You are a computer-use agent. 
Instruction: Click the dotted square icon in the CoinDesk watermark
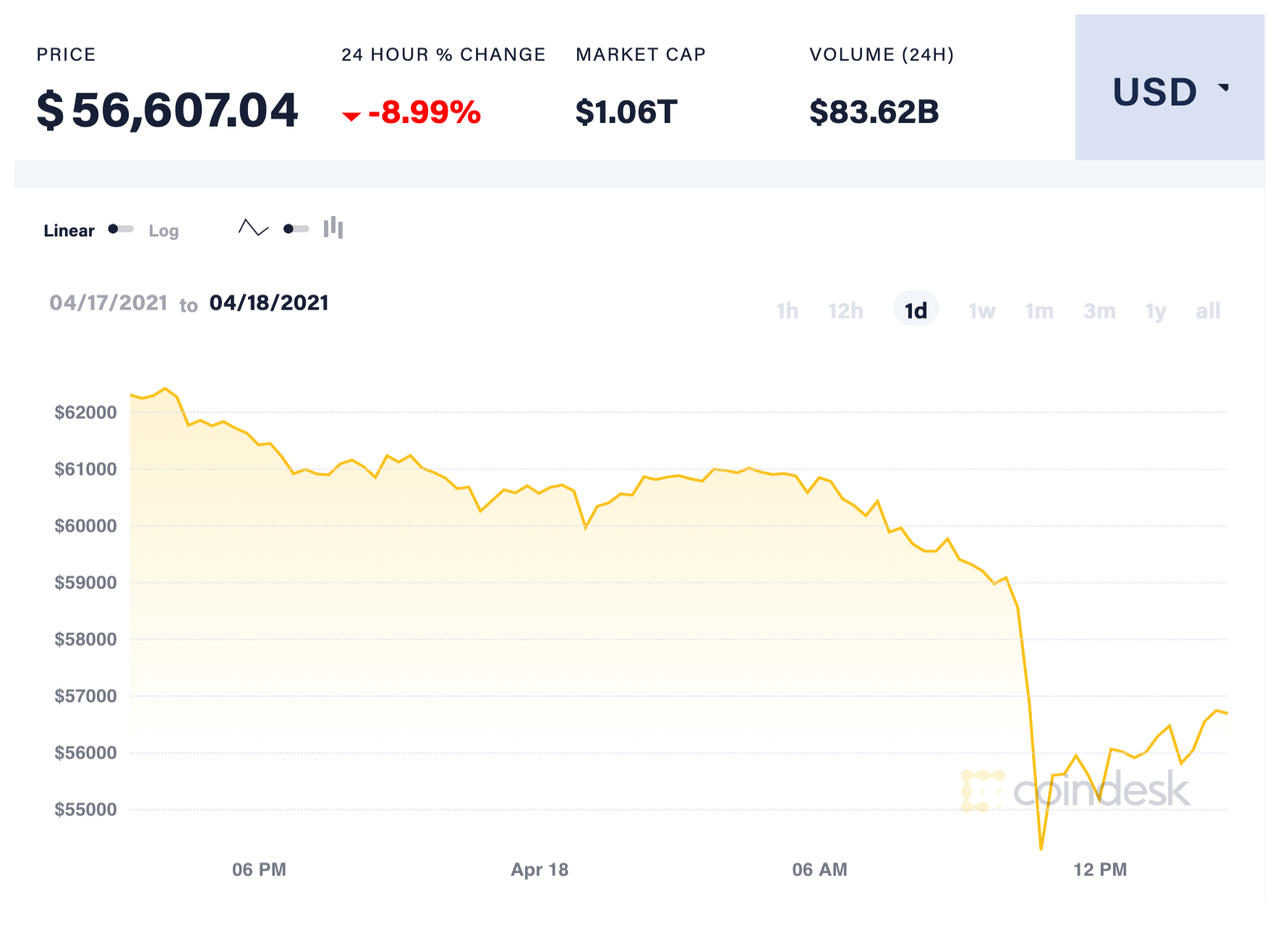[x=981, y=792]
